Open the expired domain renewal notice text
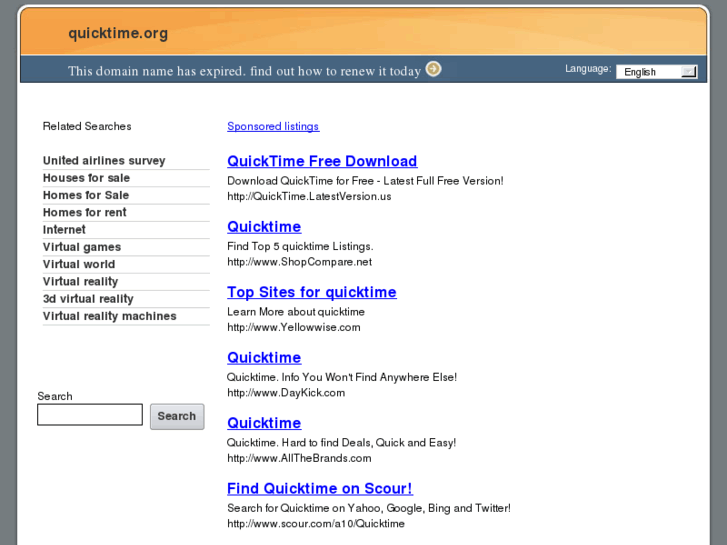 click(x=244, y=71)
